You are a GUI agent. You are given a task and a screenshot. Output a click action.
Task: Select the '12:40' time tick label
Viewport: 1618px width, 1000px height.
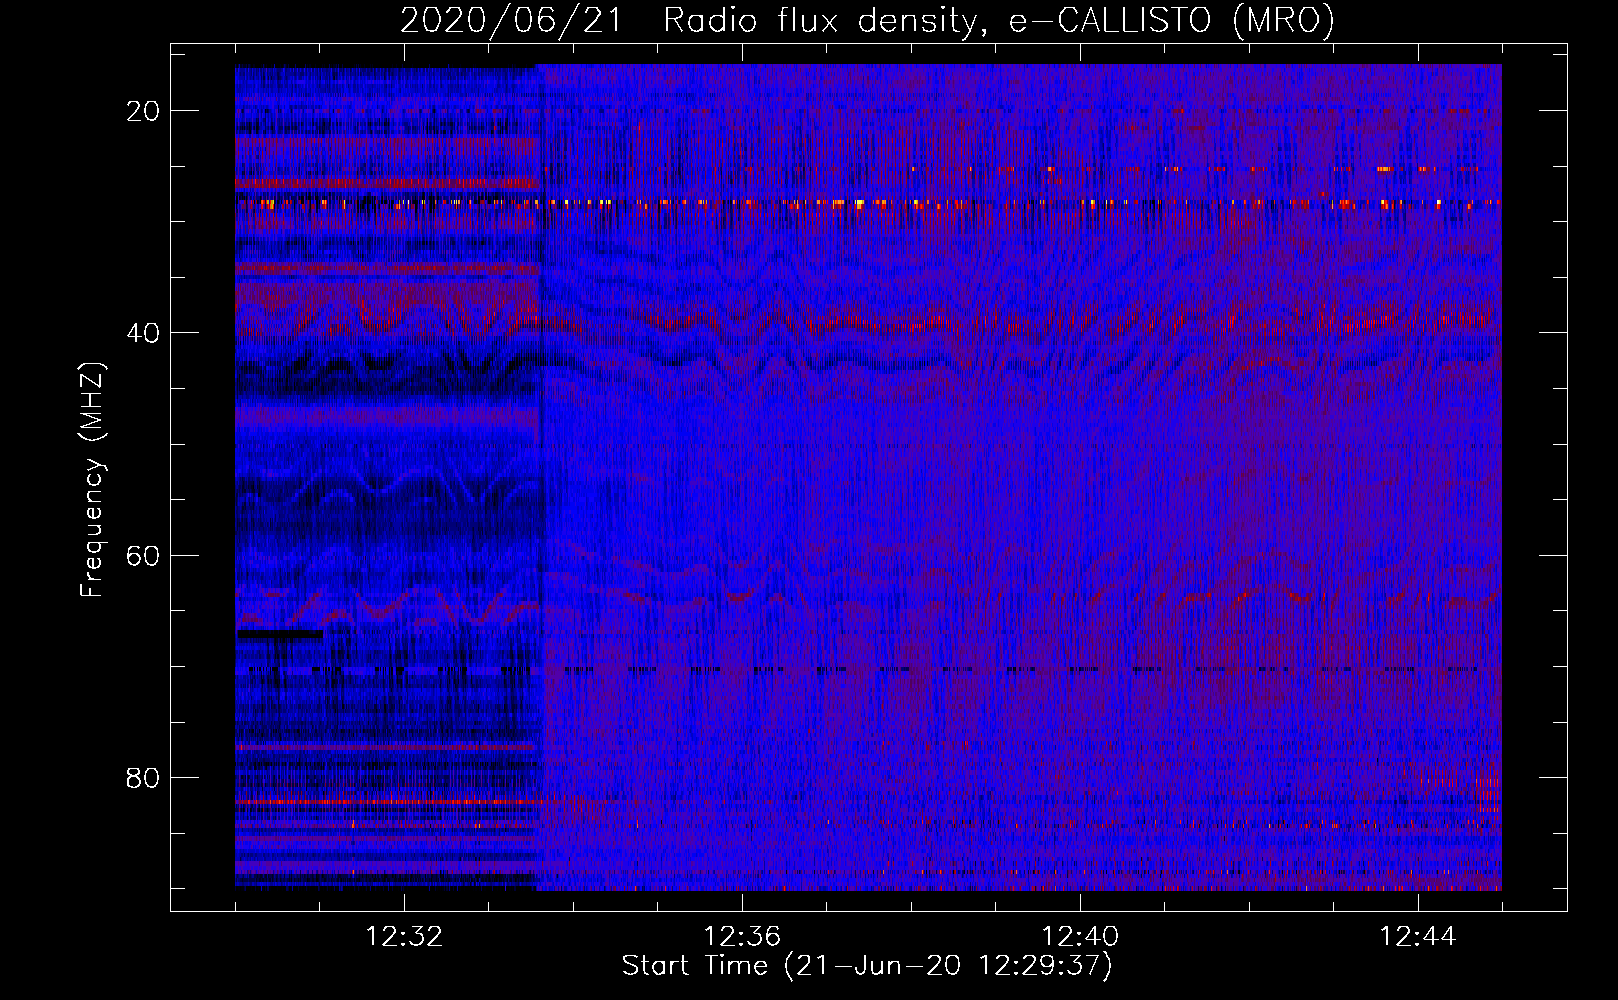[1080, 937]
